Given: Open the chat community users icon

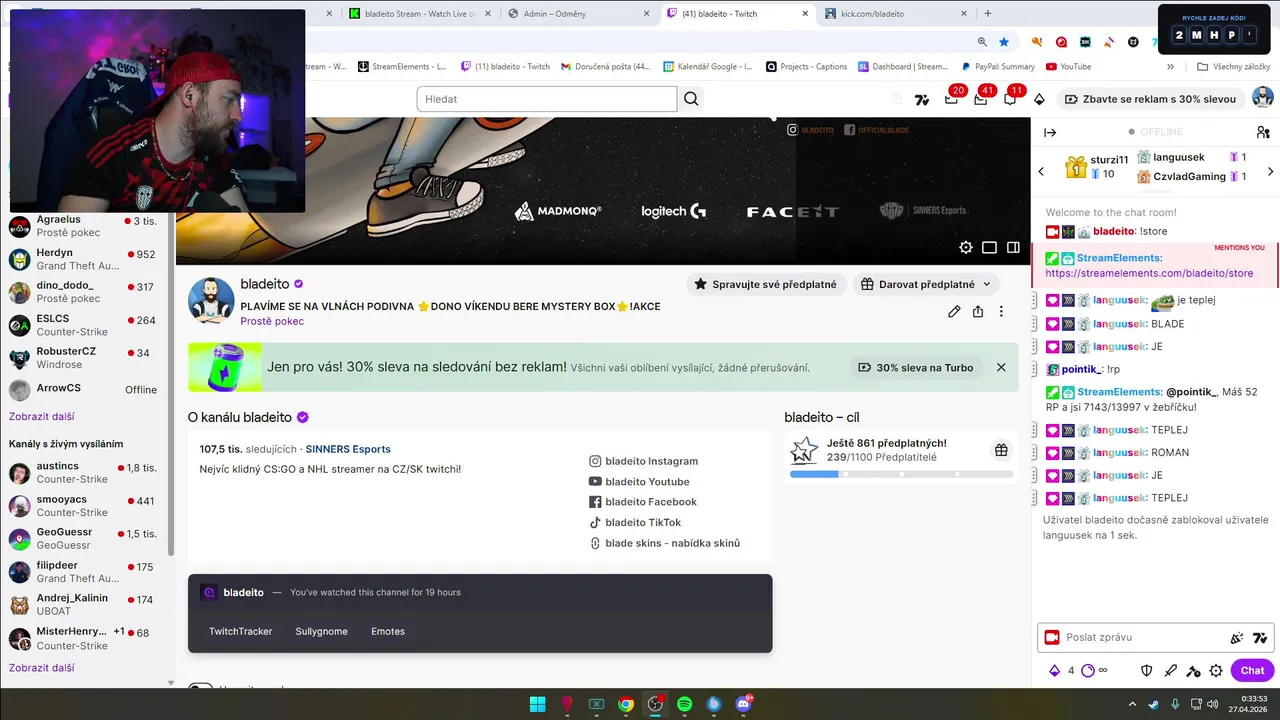Looking at the screenshot, I should pyautogui.click(x=1263, y=132).
